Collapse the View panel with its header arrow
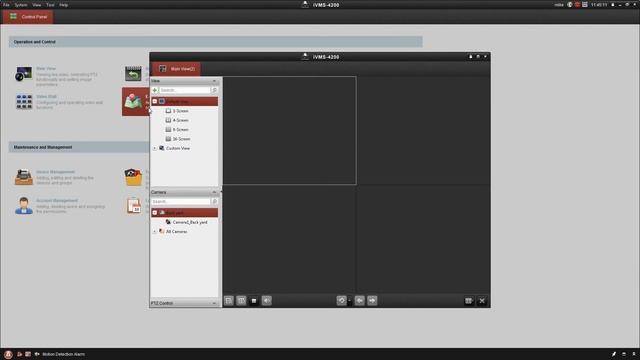Image resolution: width=640 pixels, height=360 pixels. pos(214,81)
